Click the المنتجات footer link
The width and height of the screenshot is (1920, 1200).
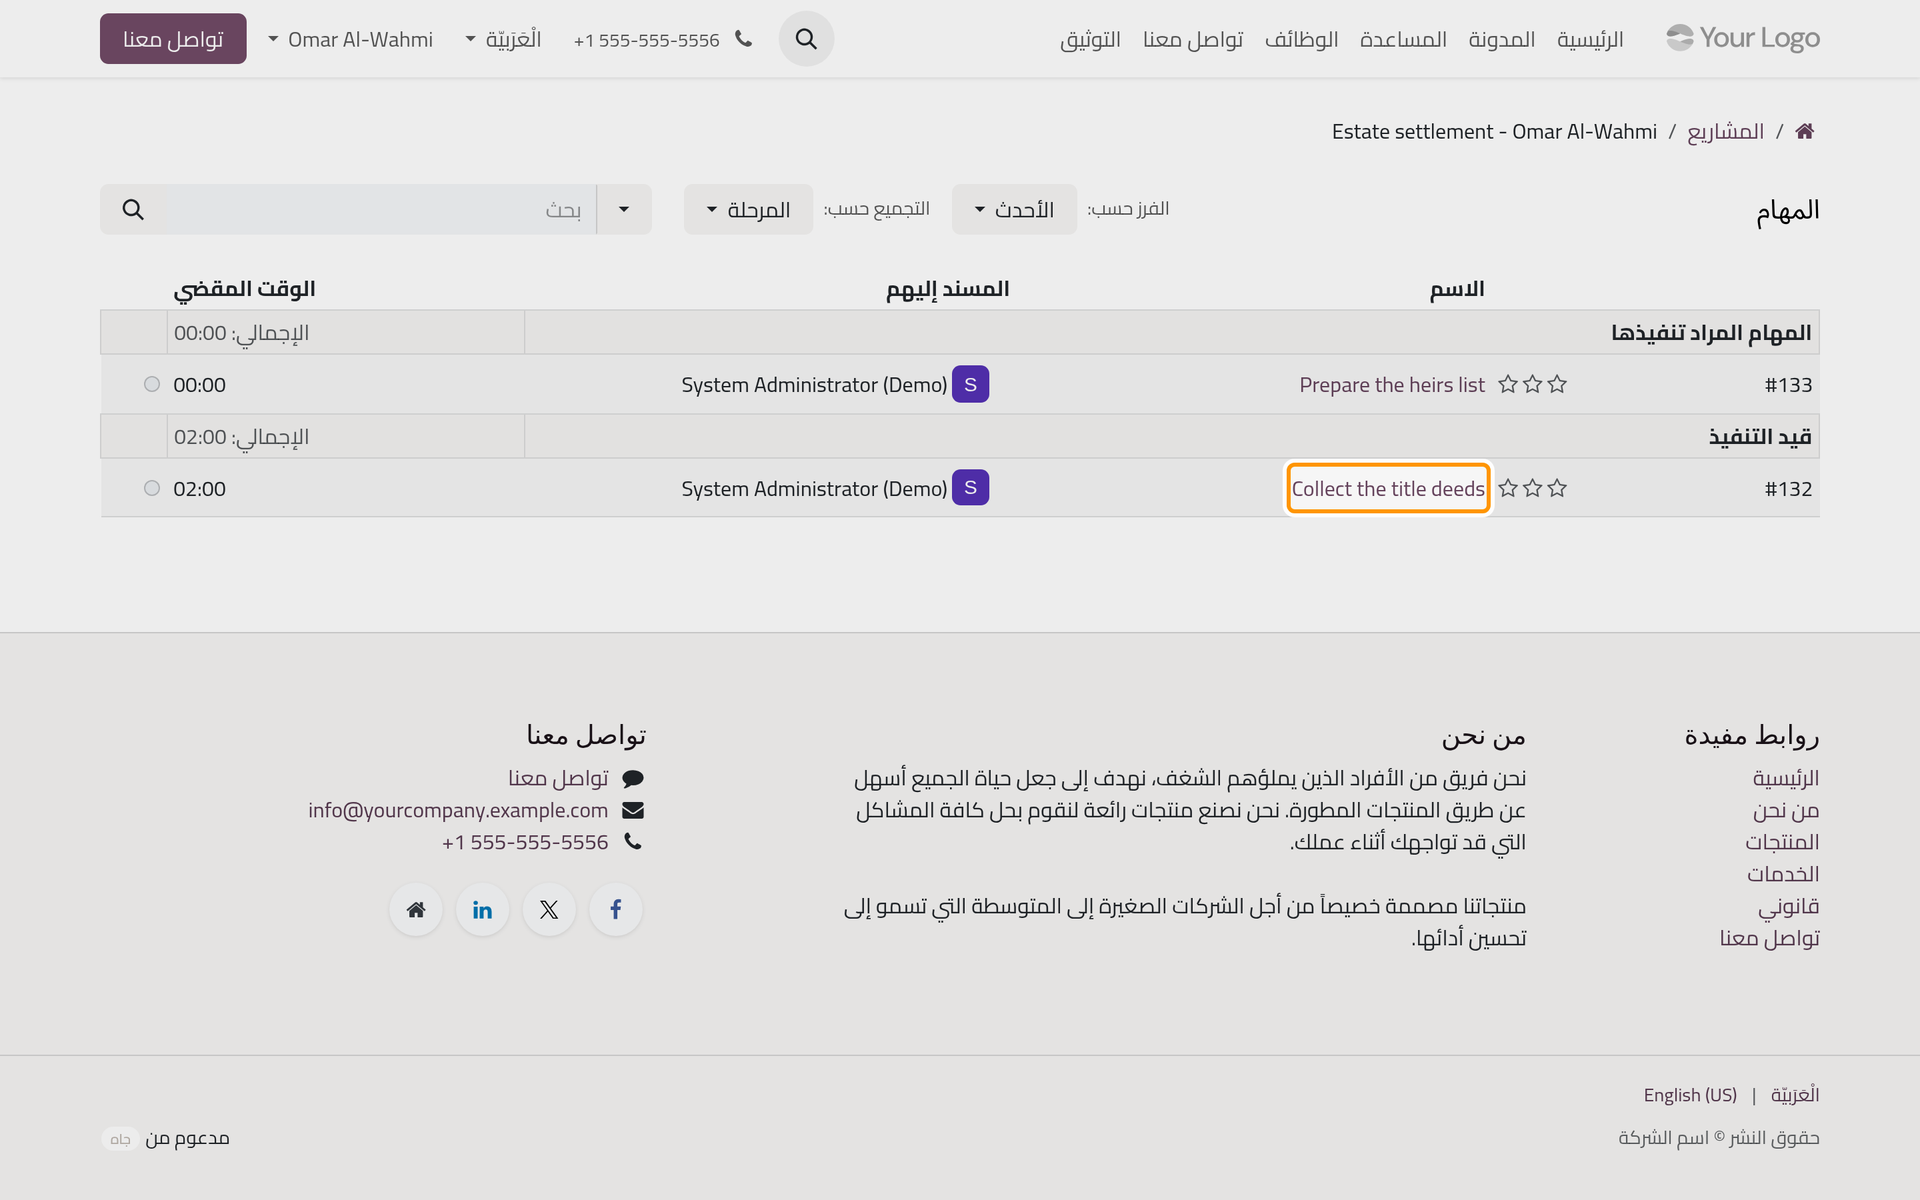click(1782, 842)
